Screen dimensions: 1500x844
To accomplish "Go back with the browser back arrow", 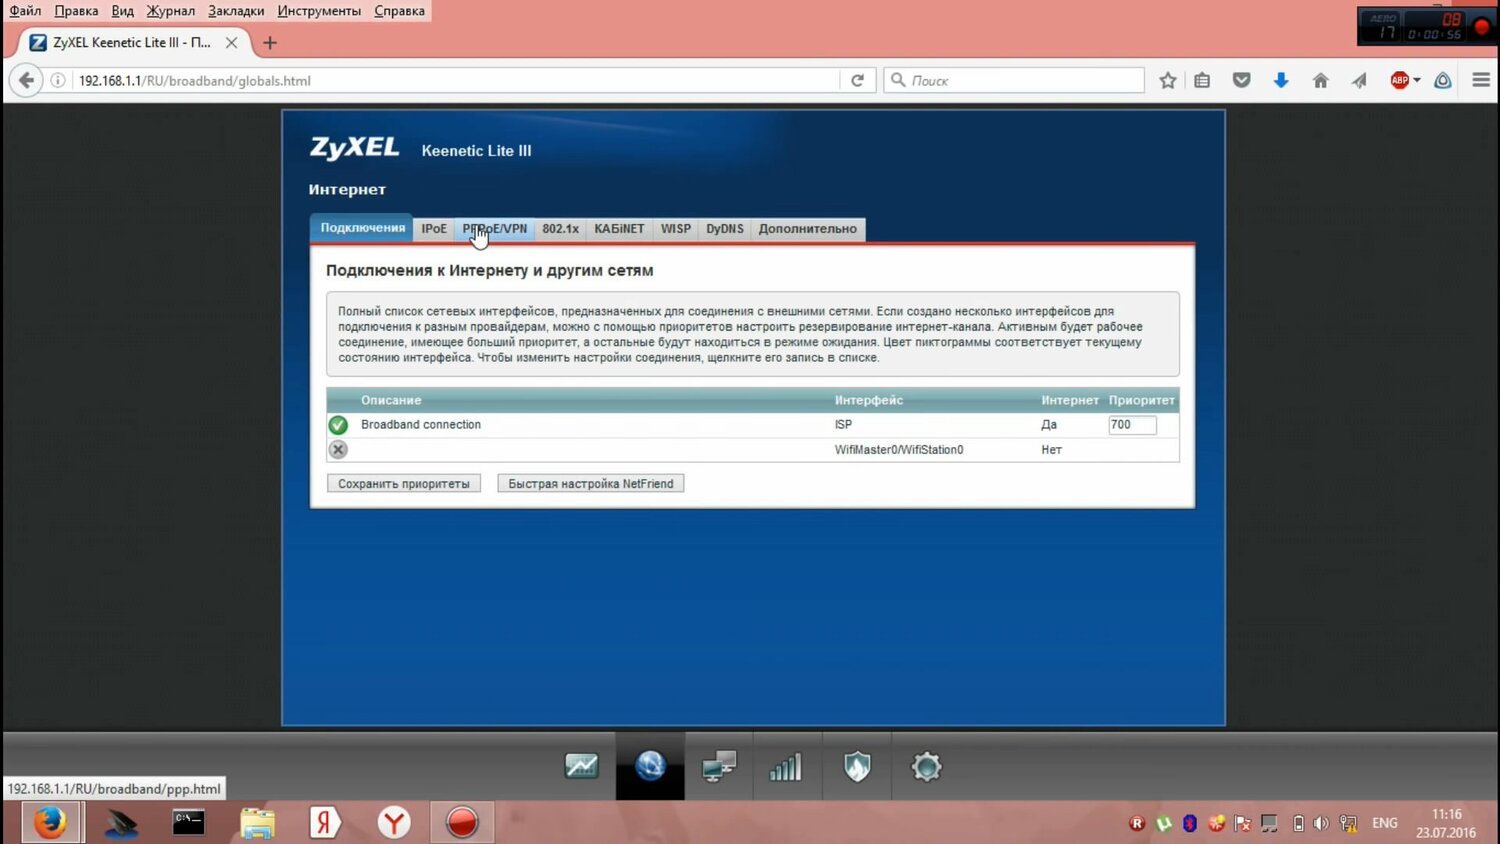I will coord(27,80).
